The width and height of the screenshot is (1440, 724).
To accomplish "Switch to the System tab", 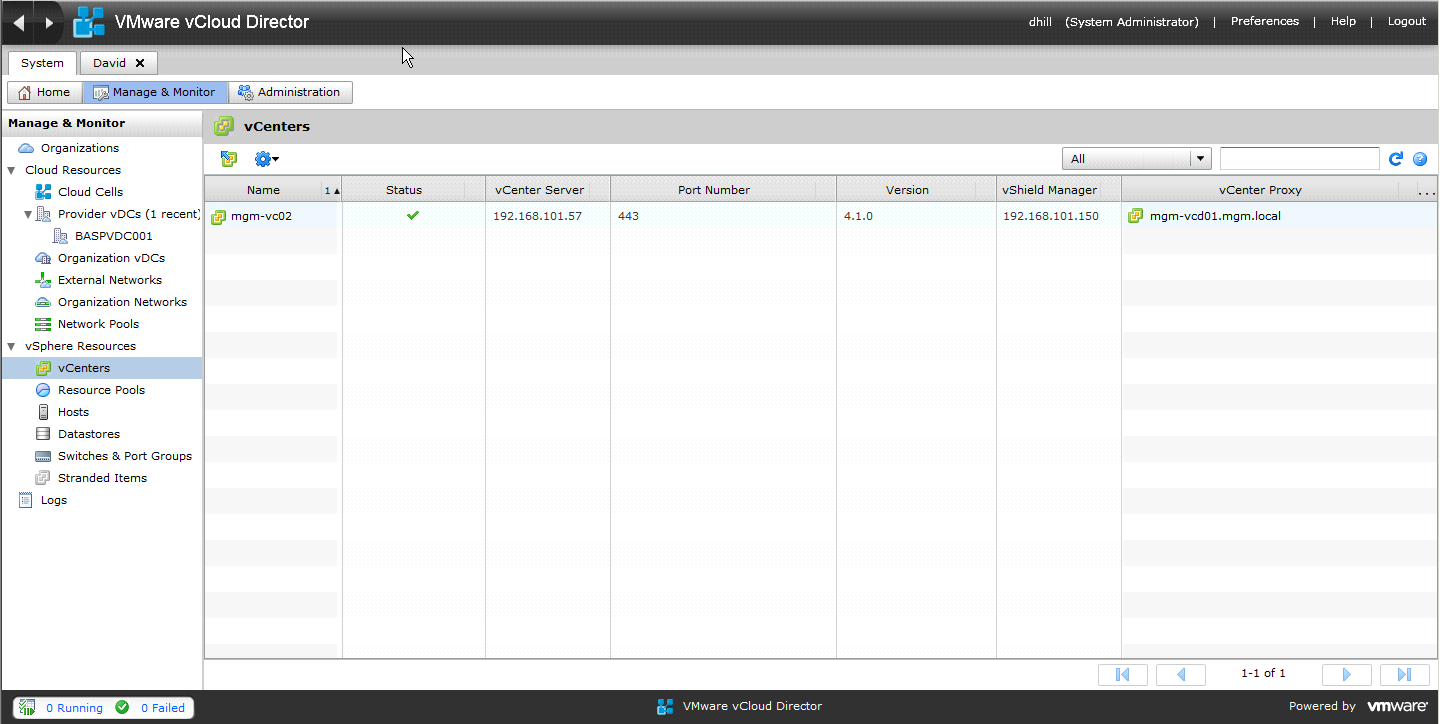I will coord(43,63).
